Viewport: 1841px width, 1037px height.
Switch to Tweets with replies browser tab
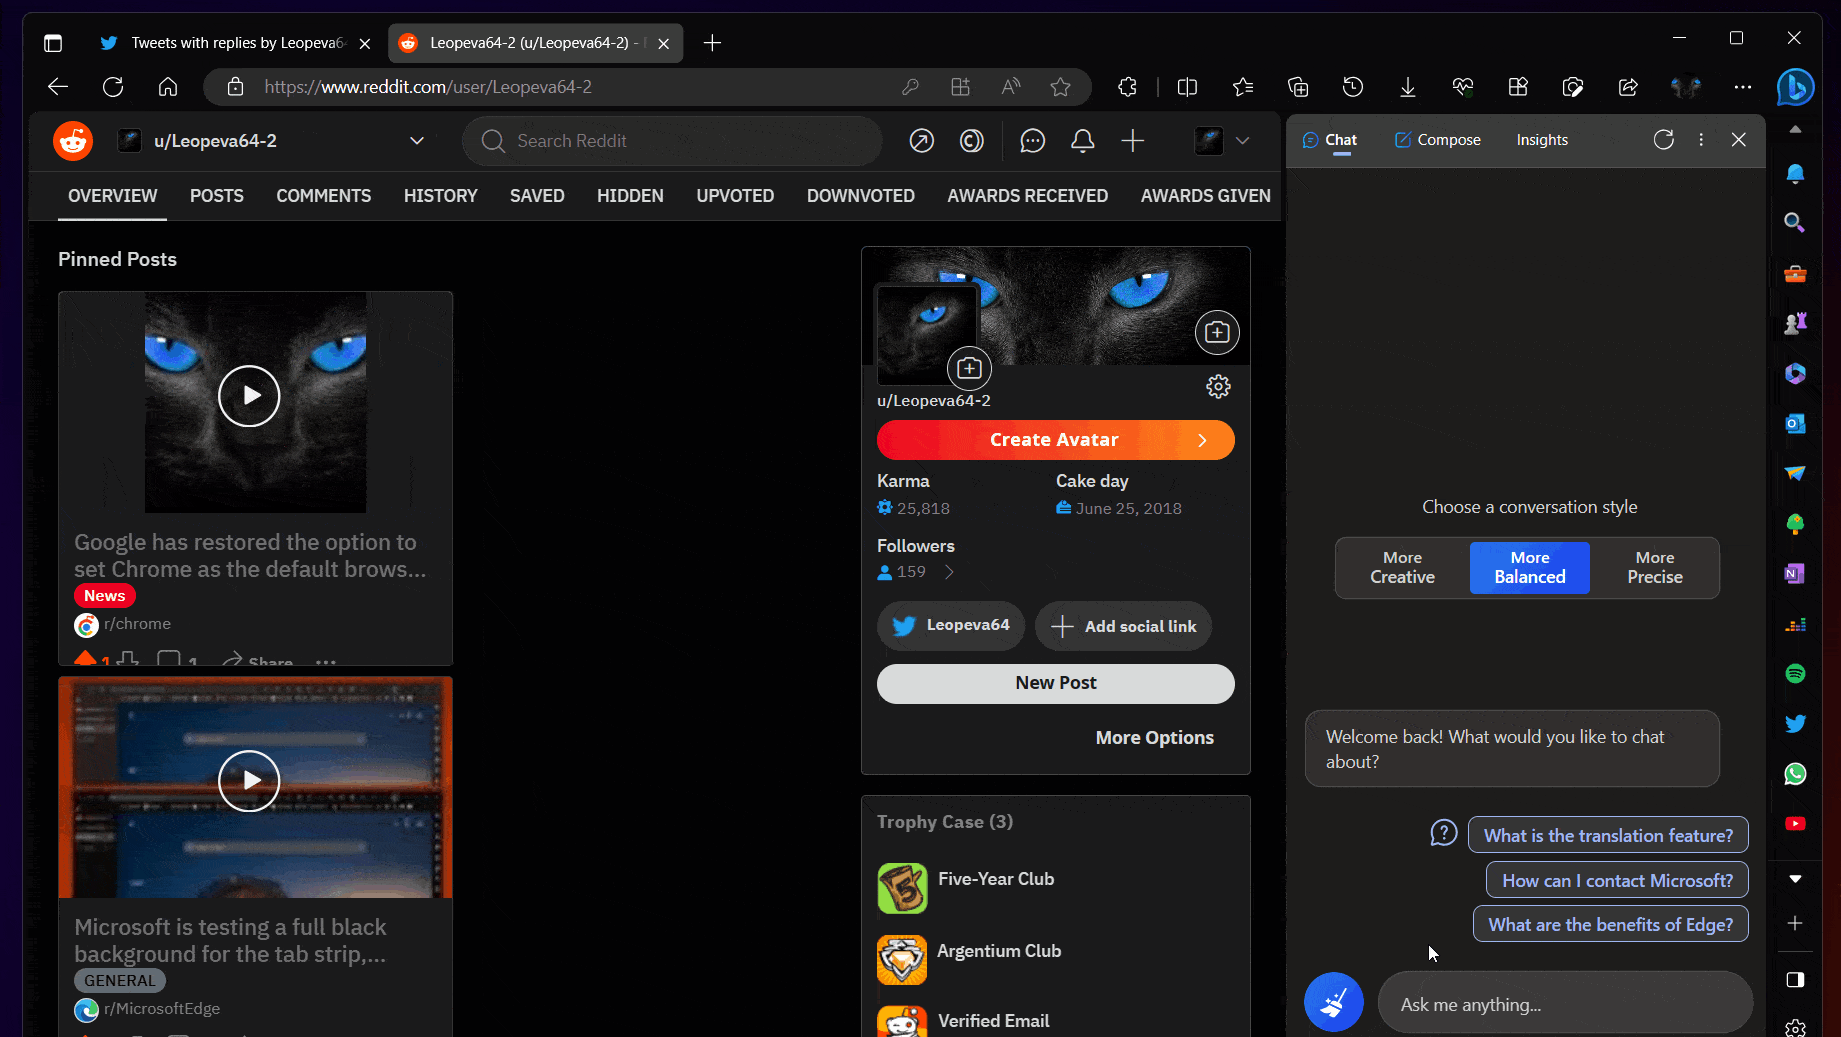235,43
